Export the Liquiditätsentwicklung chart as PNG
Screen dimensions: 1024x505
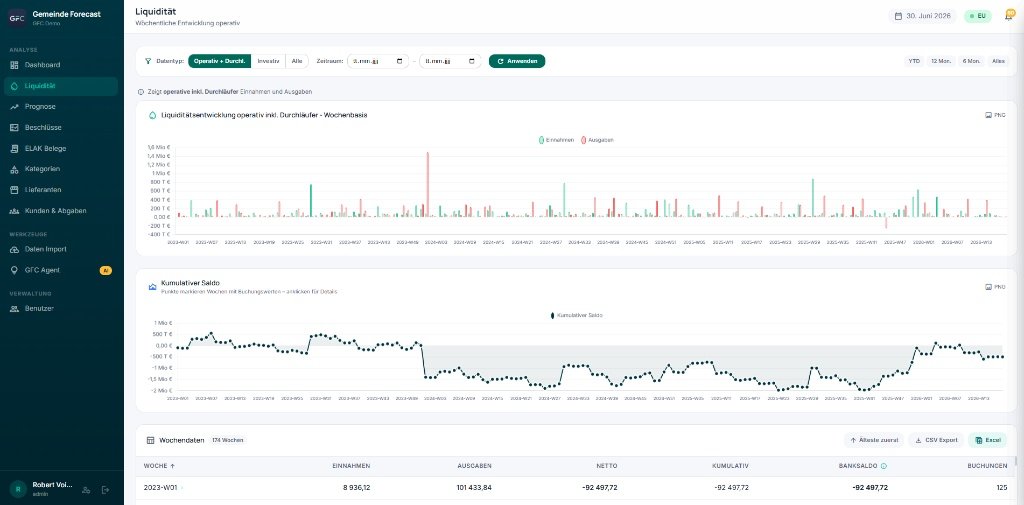[x=995, y=115]
